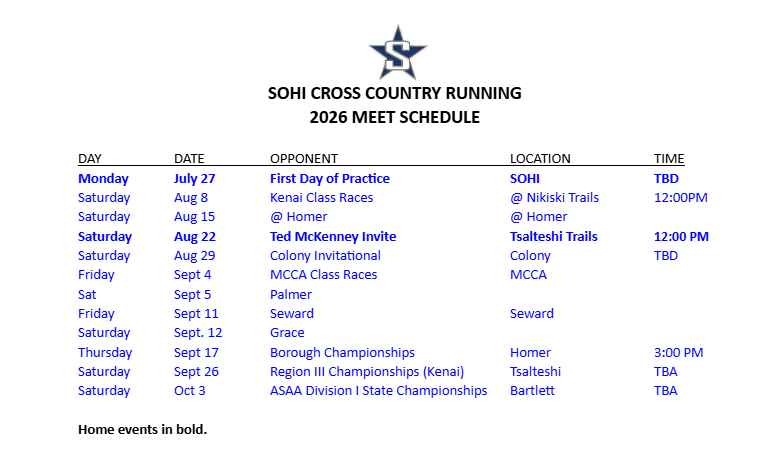Open the Ted McKenney Invite entry
The image size is (777, 467).
[333, 236]
